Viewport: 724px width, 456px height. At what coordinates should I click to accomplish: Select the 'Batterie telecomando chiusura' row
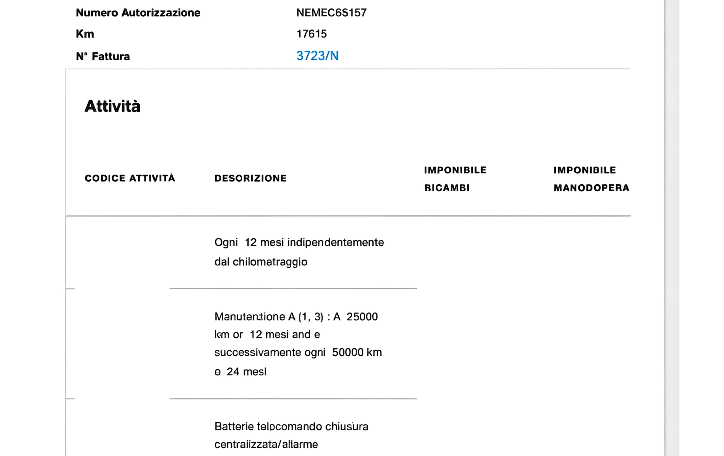(x=291, y=426)
